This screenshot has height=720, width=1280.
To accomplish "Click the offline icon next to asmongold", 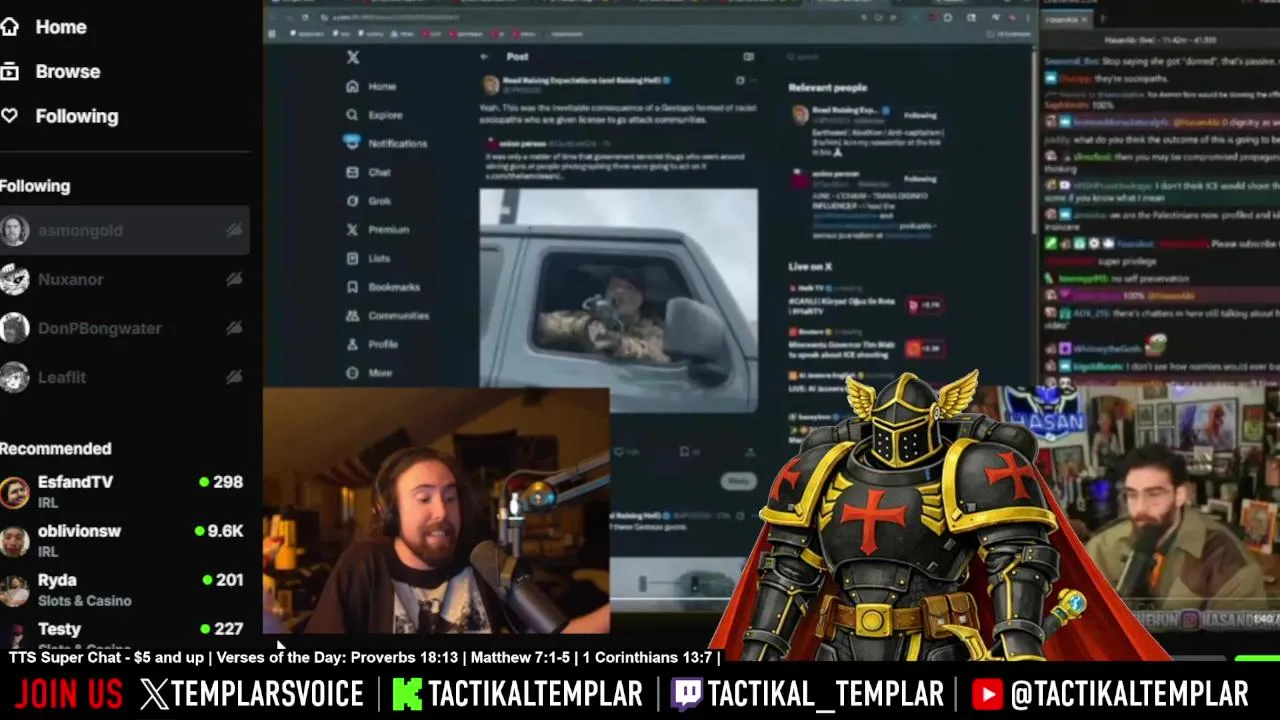I will pos(234,230).
